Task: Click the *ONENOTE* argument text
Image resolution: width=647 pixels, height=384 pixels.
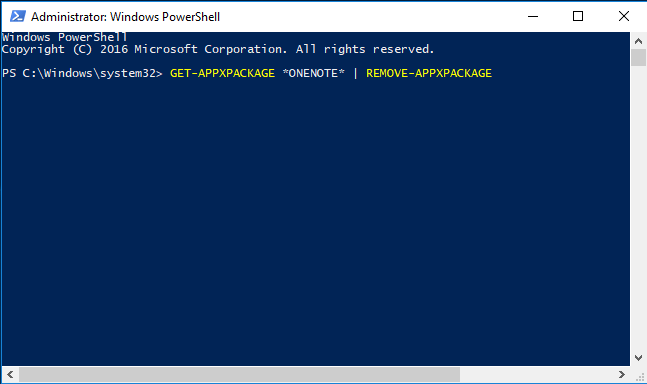Action: tap(314, 73)
